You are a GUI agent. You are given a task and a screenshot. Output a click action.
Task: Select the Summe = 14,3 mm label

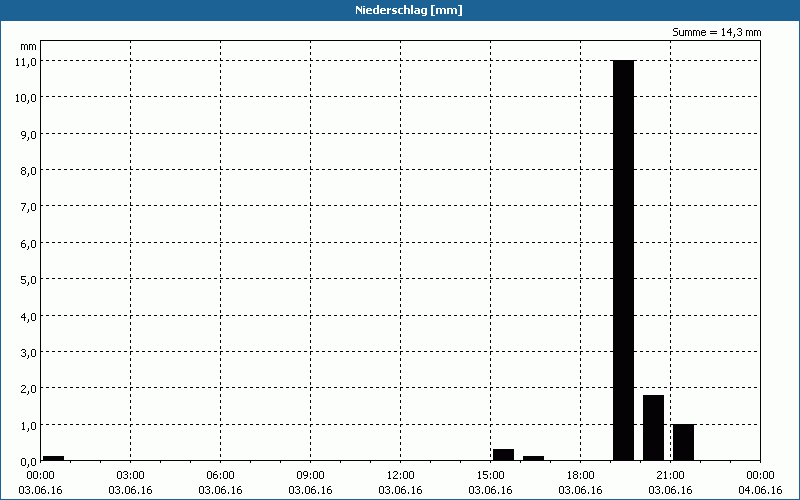tap(716, 32)
